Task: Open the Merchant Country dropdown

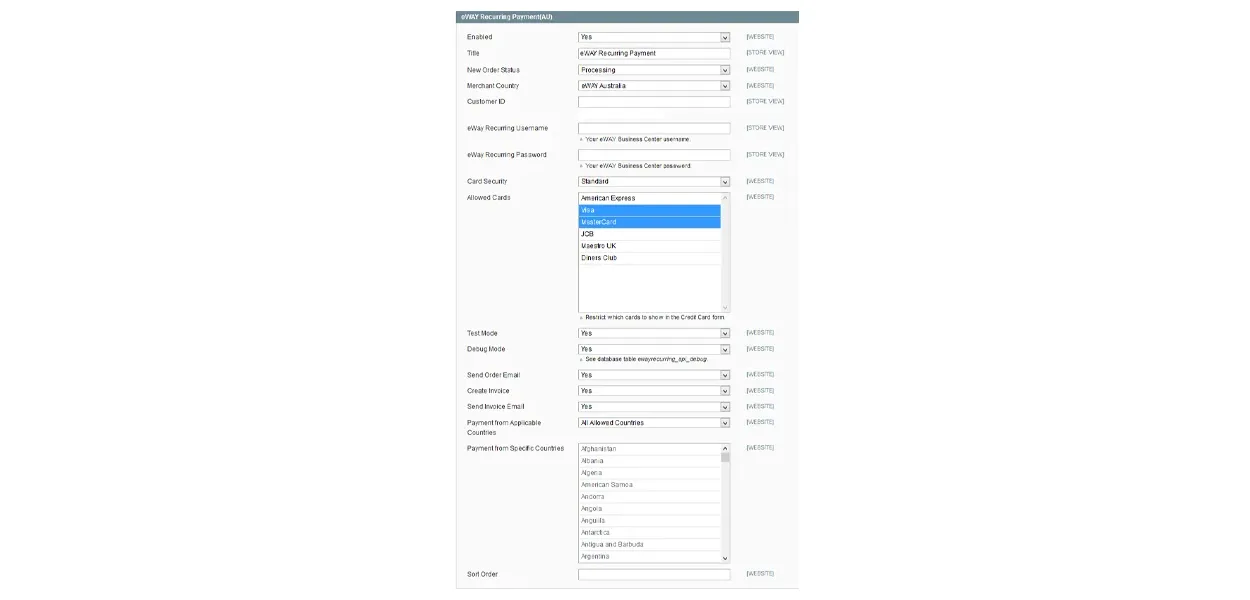Action: [x=654, y=86]
